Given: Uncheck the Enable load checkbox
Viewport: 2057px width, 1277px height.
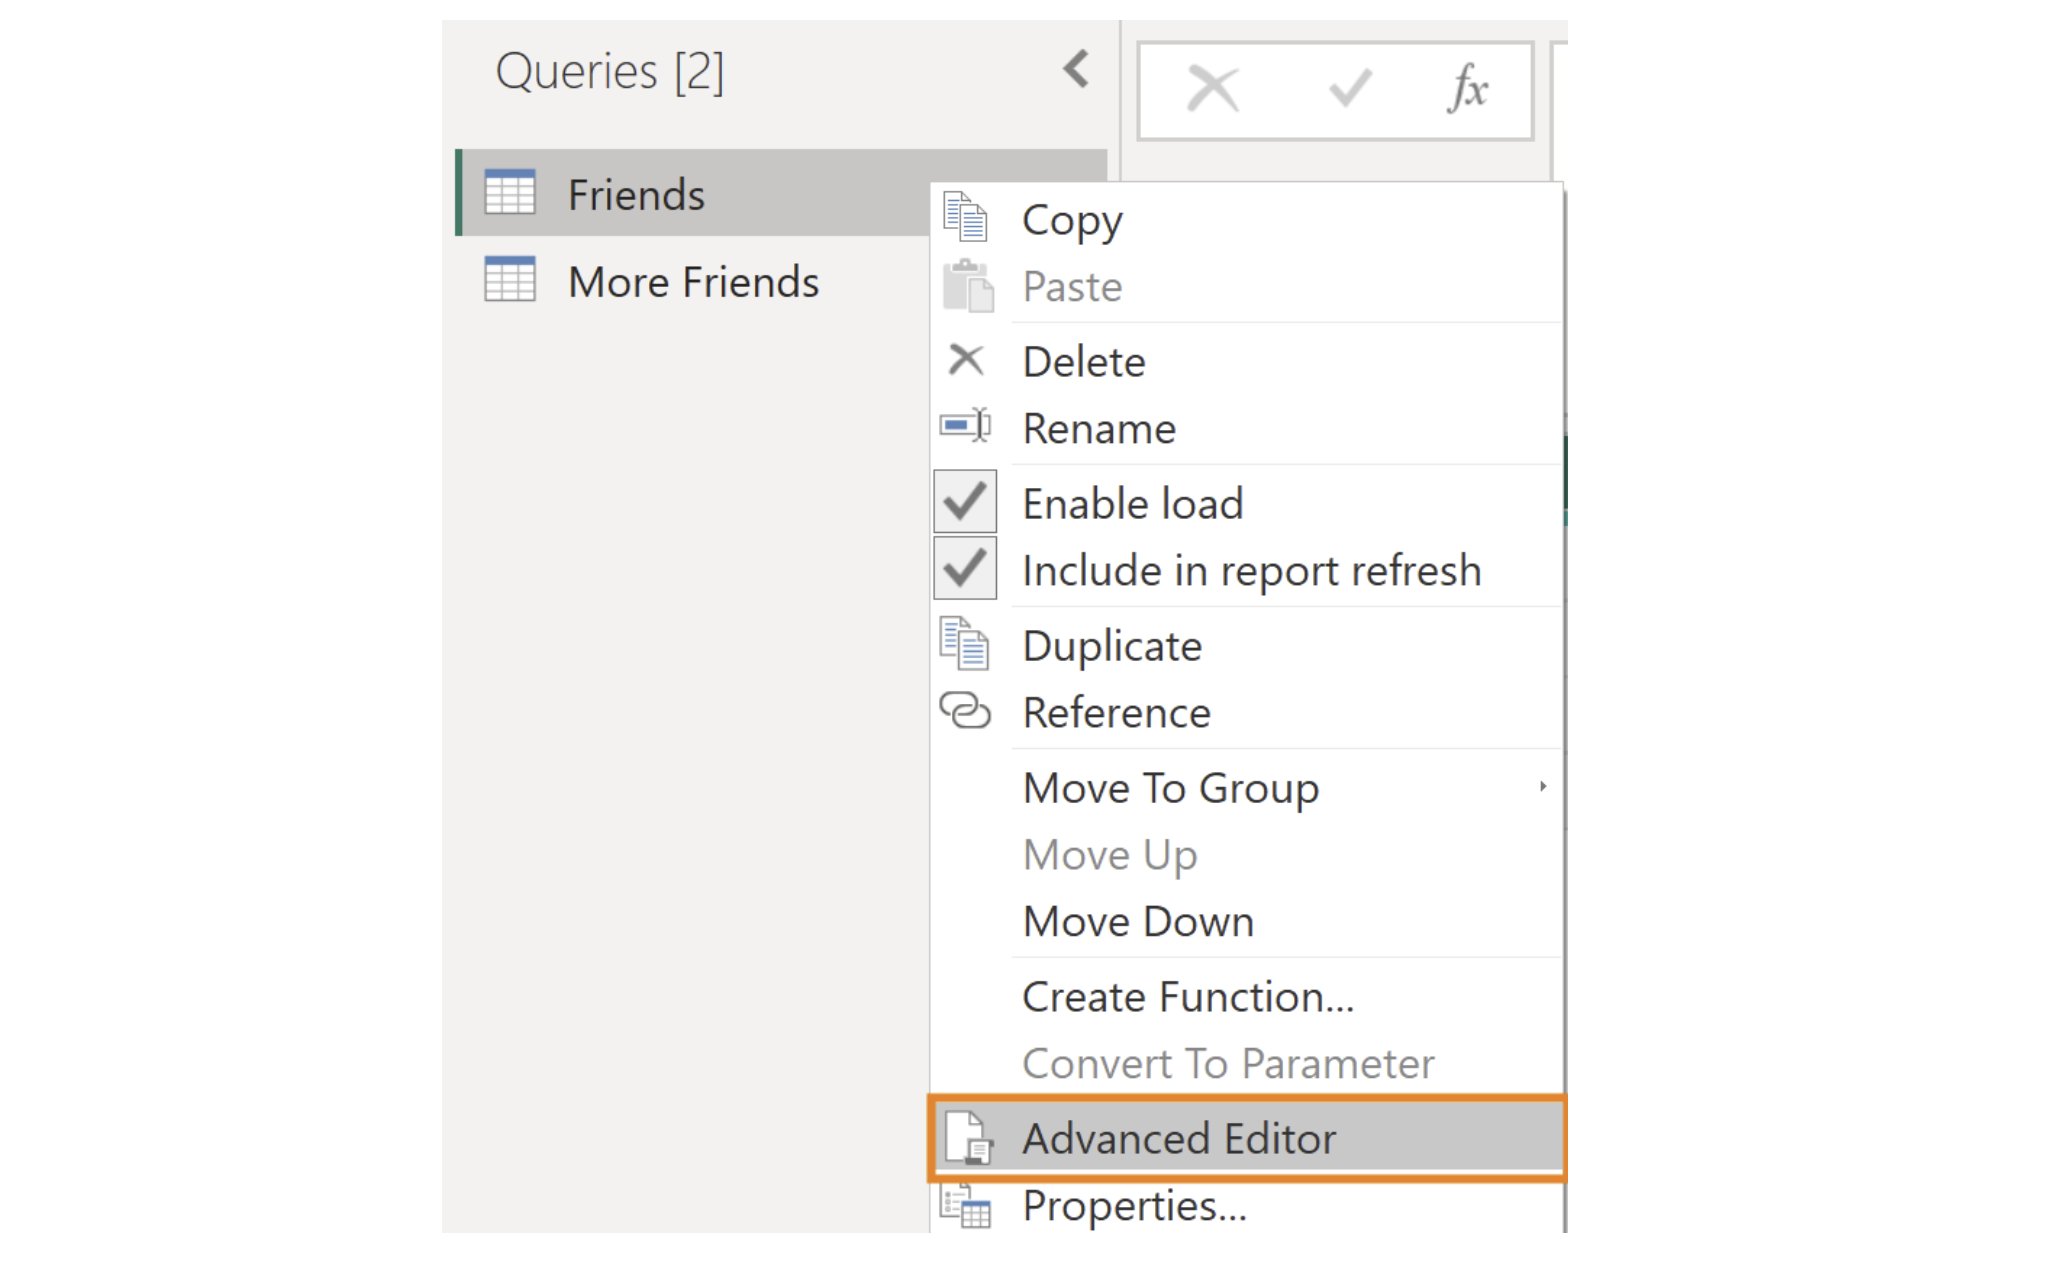Looking at the screenshot, I should pyautogui.click(x=965, y=502).
